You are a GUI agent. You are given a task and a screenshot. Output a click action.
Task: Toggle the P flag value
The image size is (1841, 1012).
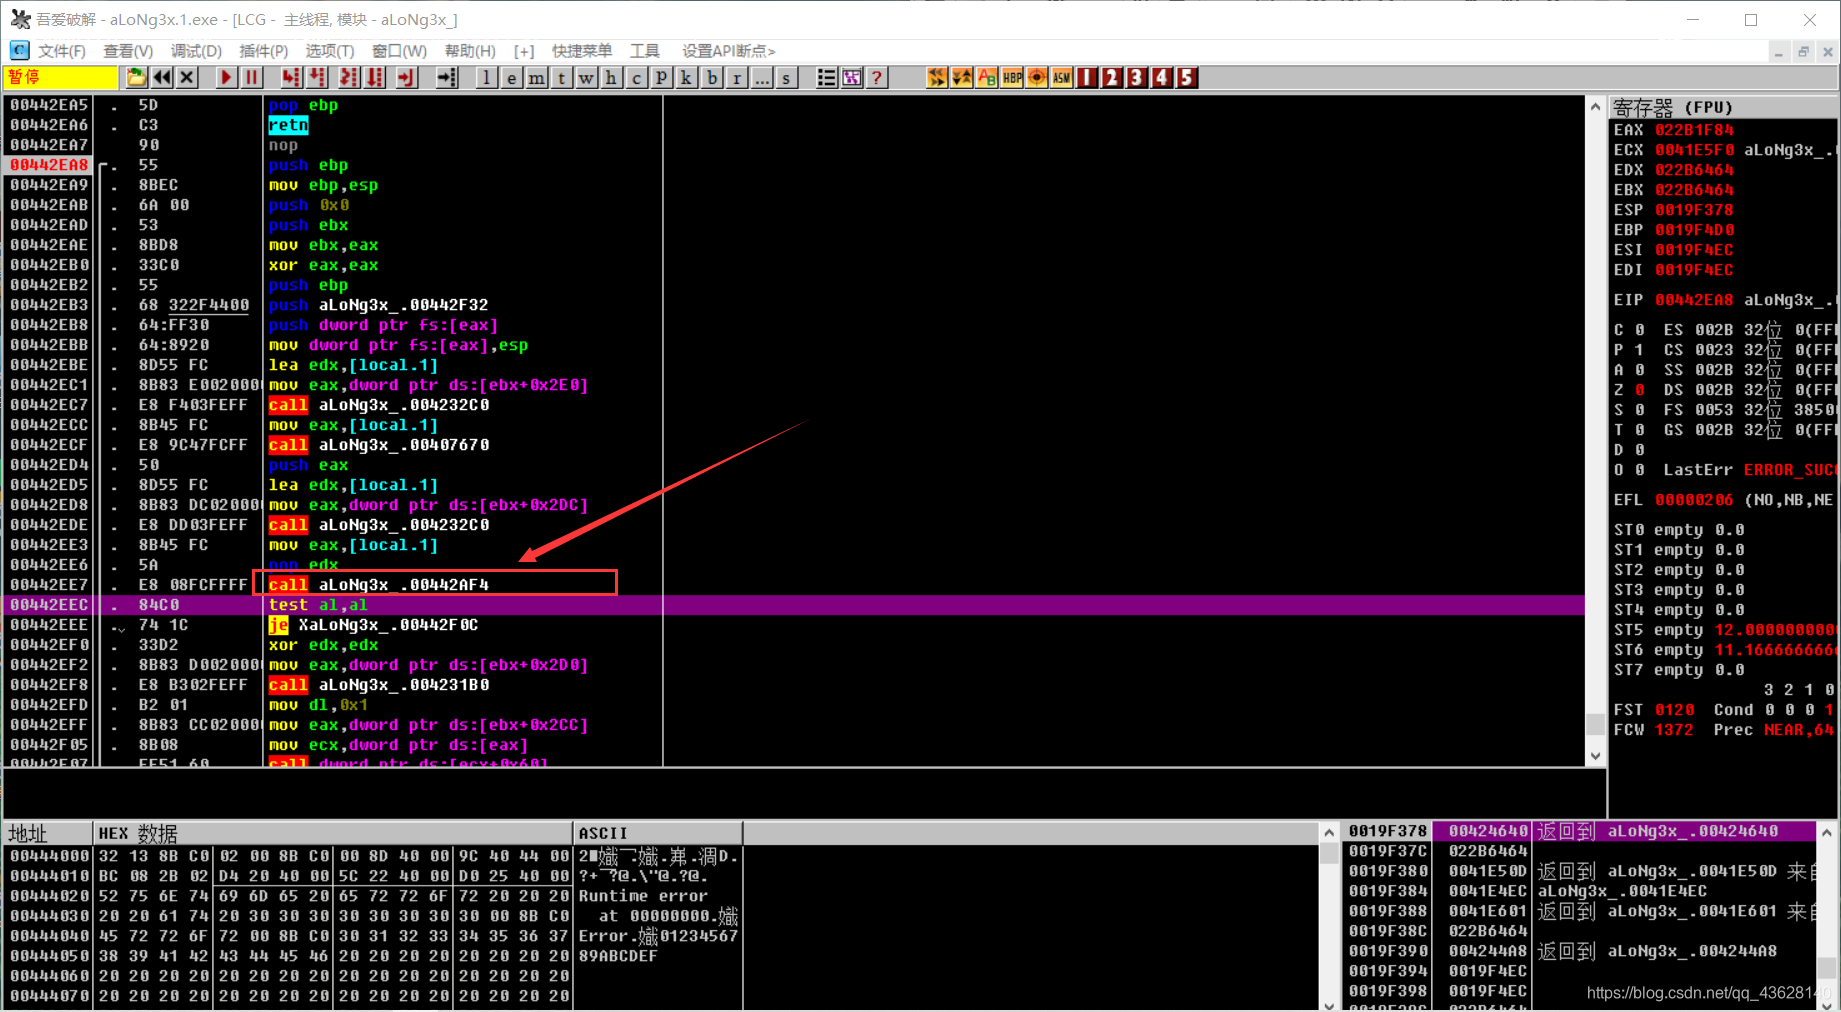[x=1640, y=350]
